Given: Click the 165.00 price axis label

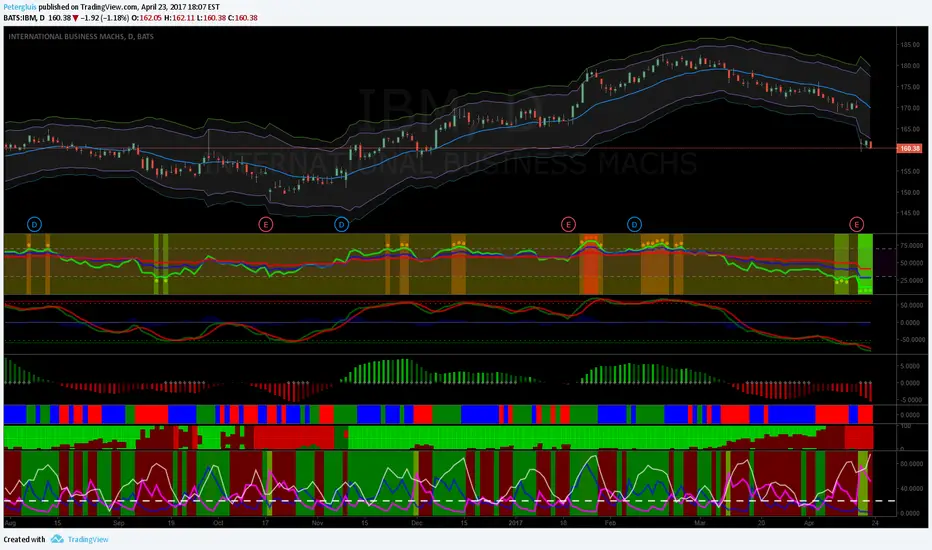Looking at the screenshot, I should click(x=909, y=129).
